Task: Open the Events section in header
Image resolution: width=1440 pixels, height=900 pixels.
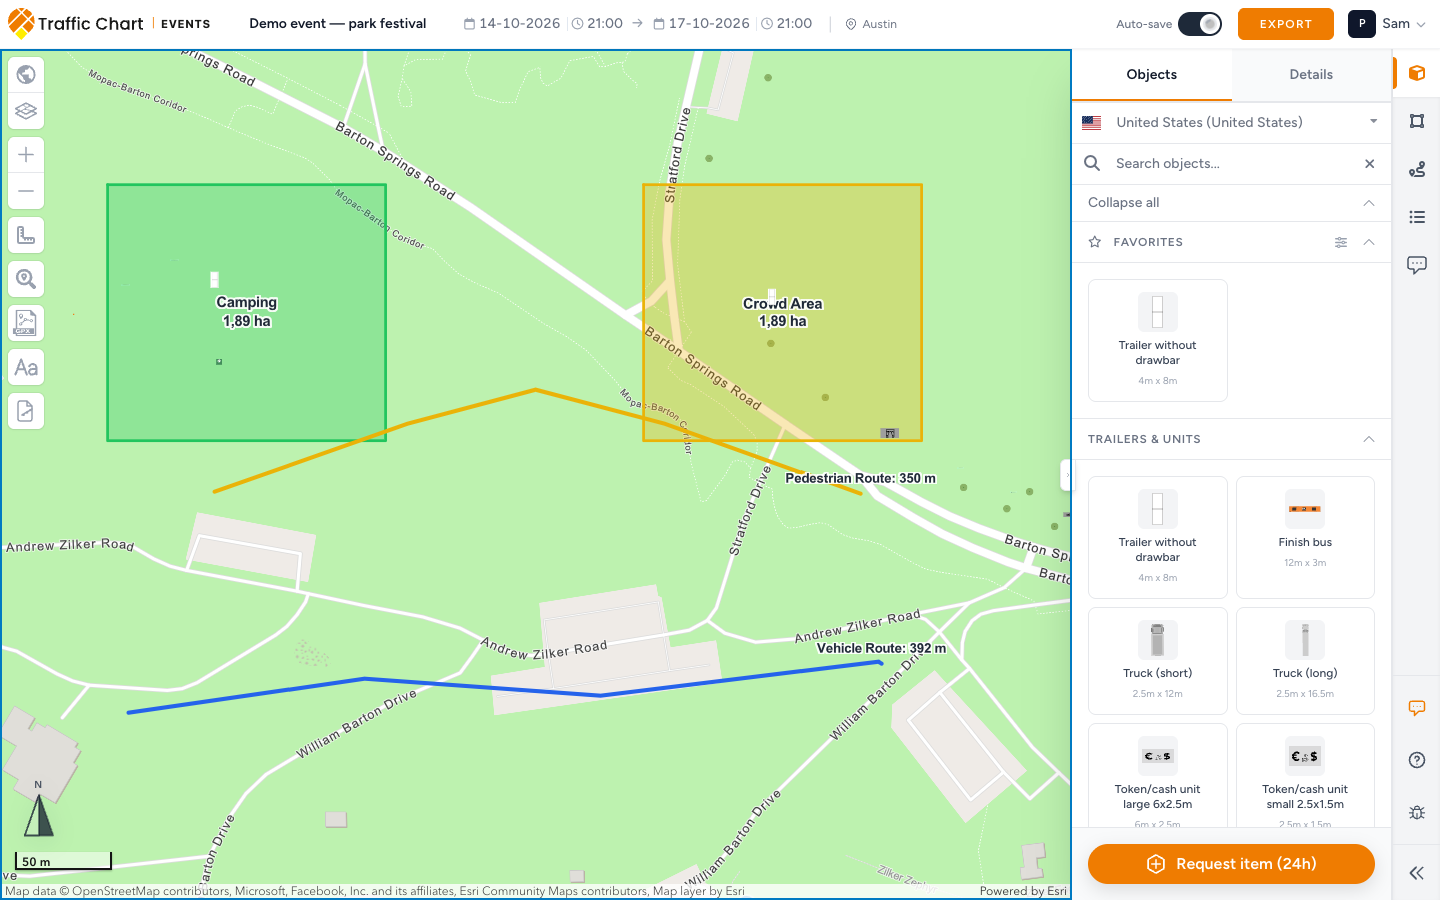Action: click(x=186, y=24)
